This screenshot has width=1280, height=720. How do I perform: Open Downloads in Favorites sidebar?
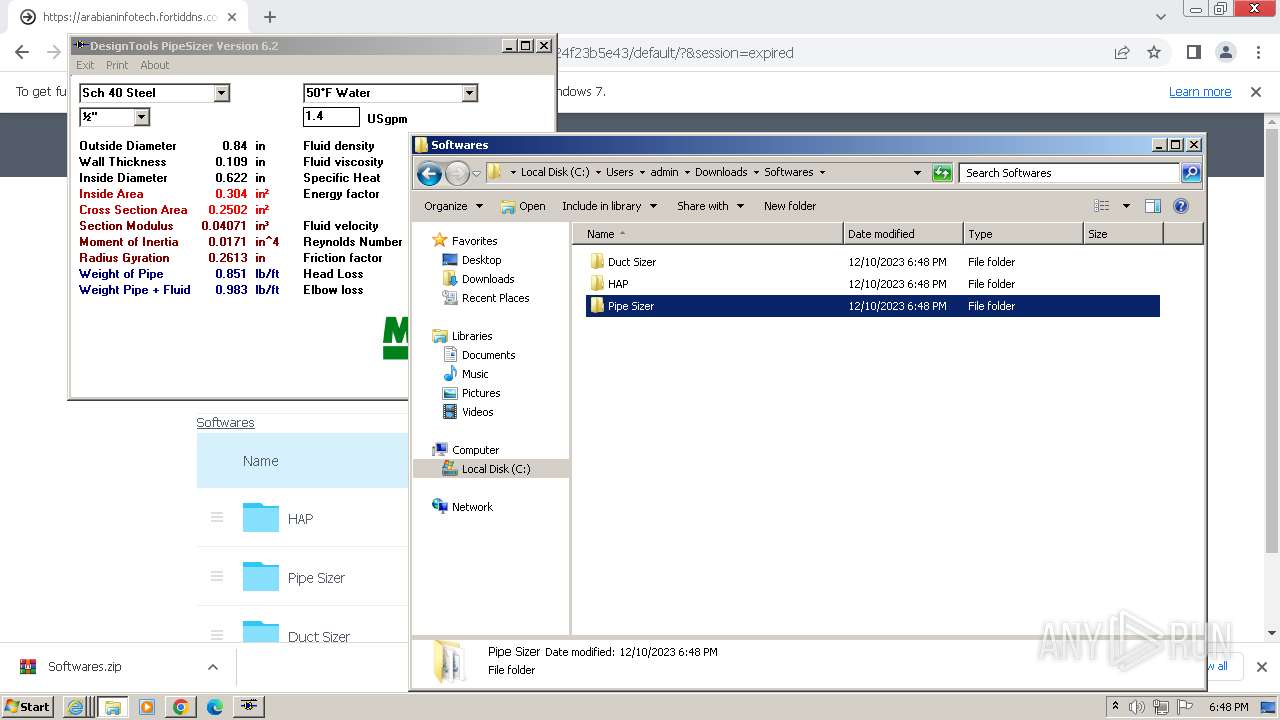(488, 279)
